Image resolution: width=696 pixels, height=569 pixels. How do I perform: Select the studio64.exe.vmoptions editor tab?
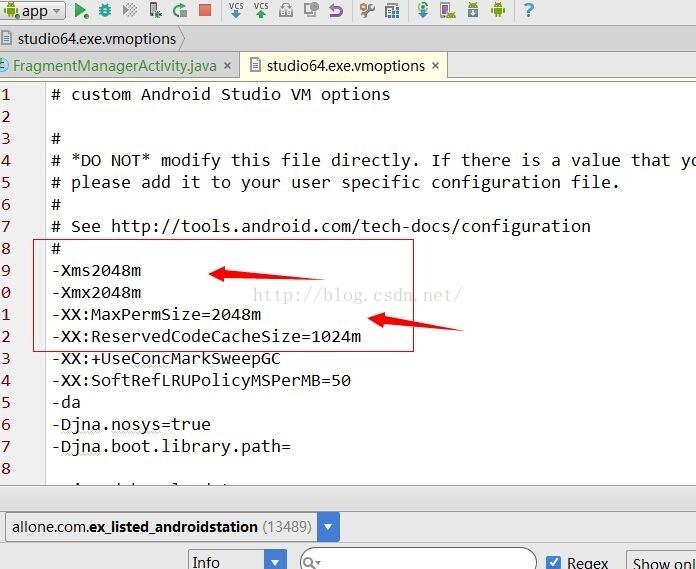346,66
